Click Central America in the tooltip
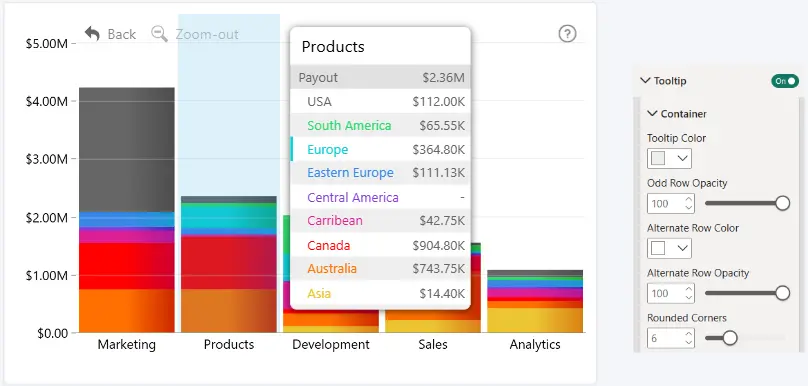808x386 pixels. 353,197
